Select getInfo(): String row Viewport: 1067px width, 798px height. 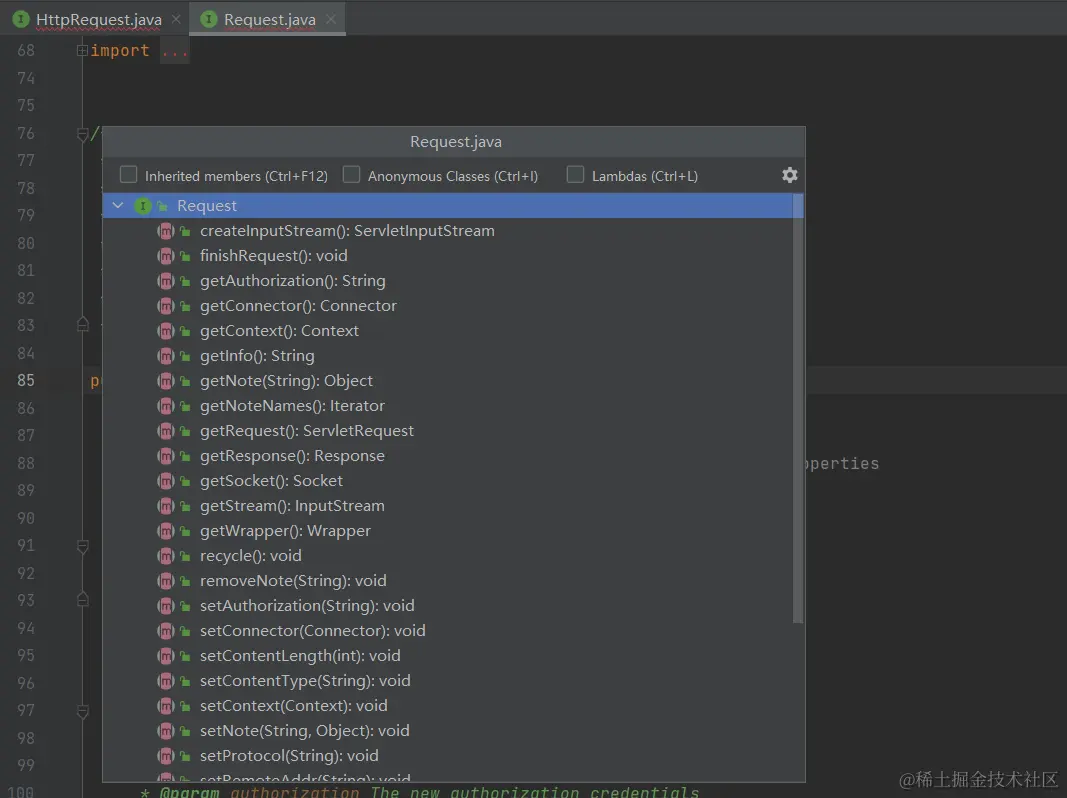(448, 356)
